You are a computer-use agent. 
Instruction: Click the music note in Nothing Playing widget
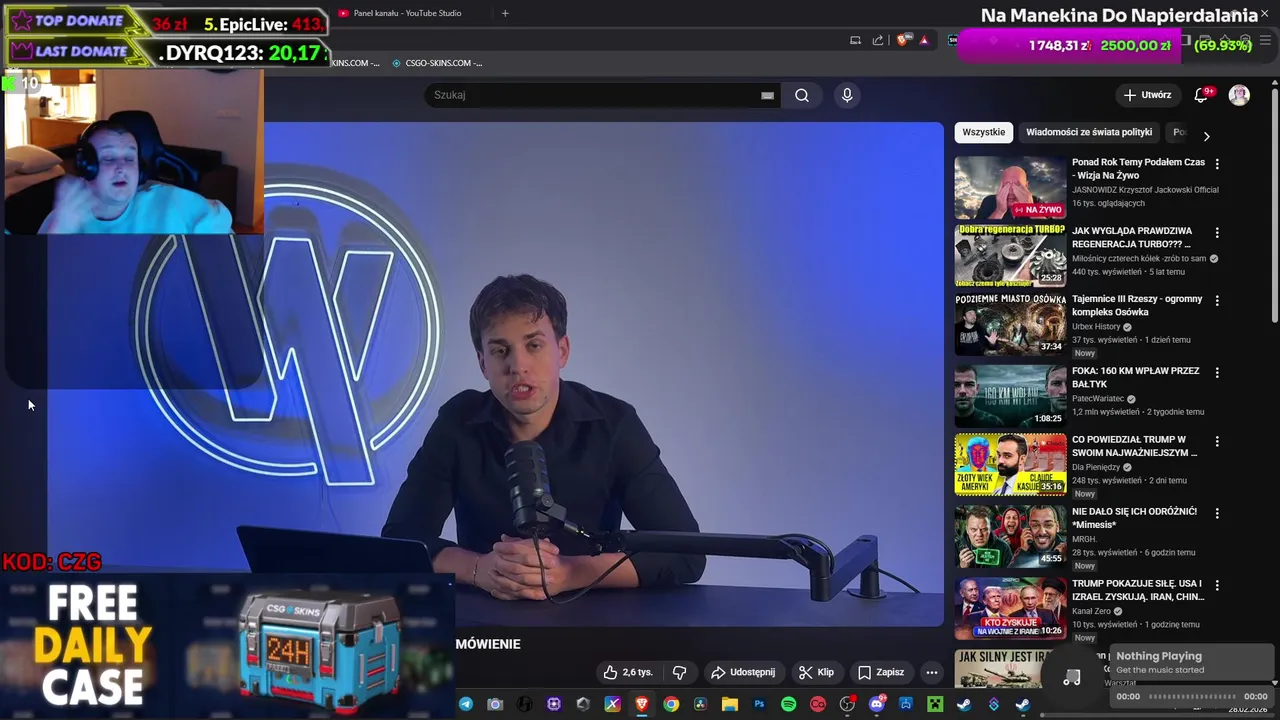click(1072, 677)
